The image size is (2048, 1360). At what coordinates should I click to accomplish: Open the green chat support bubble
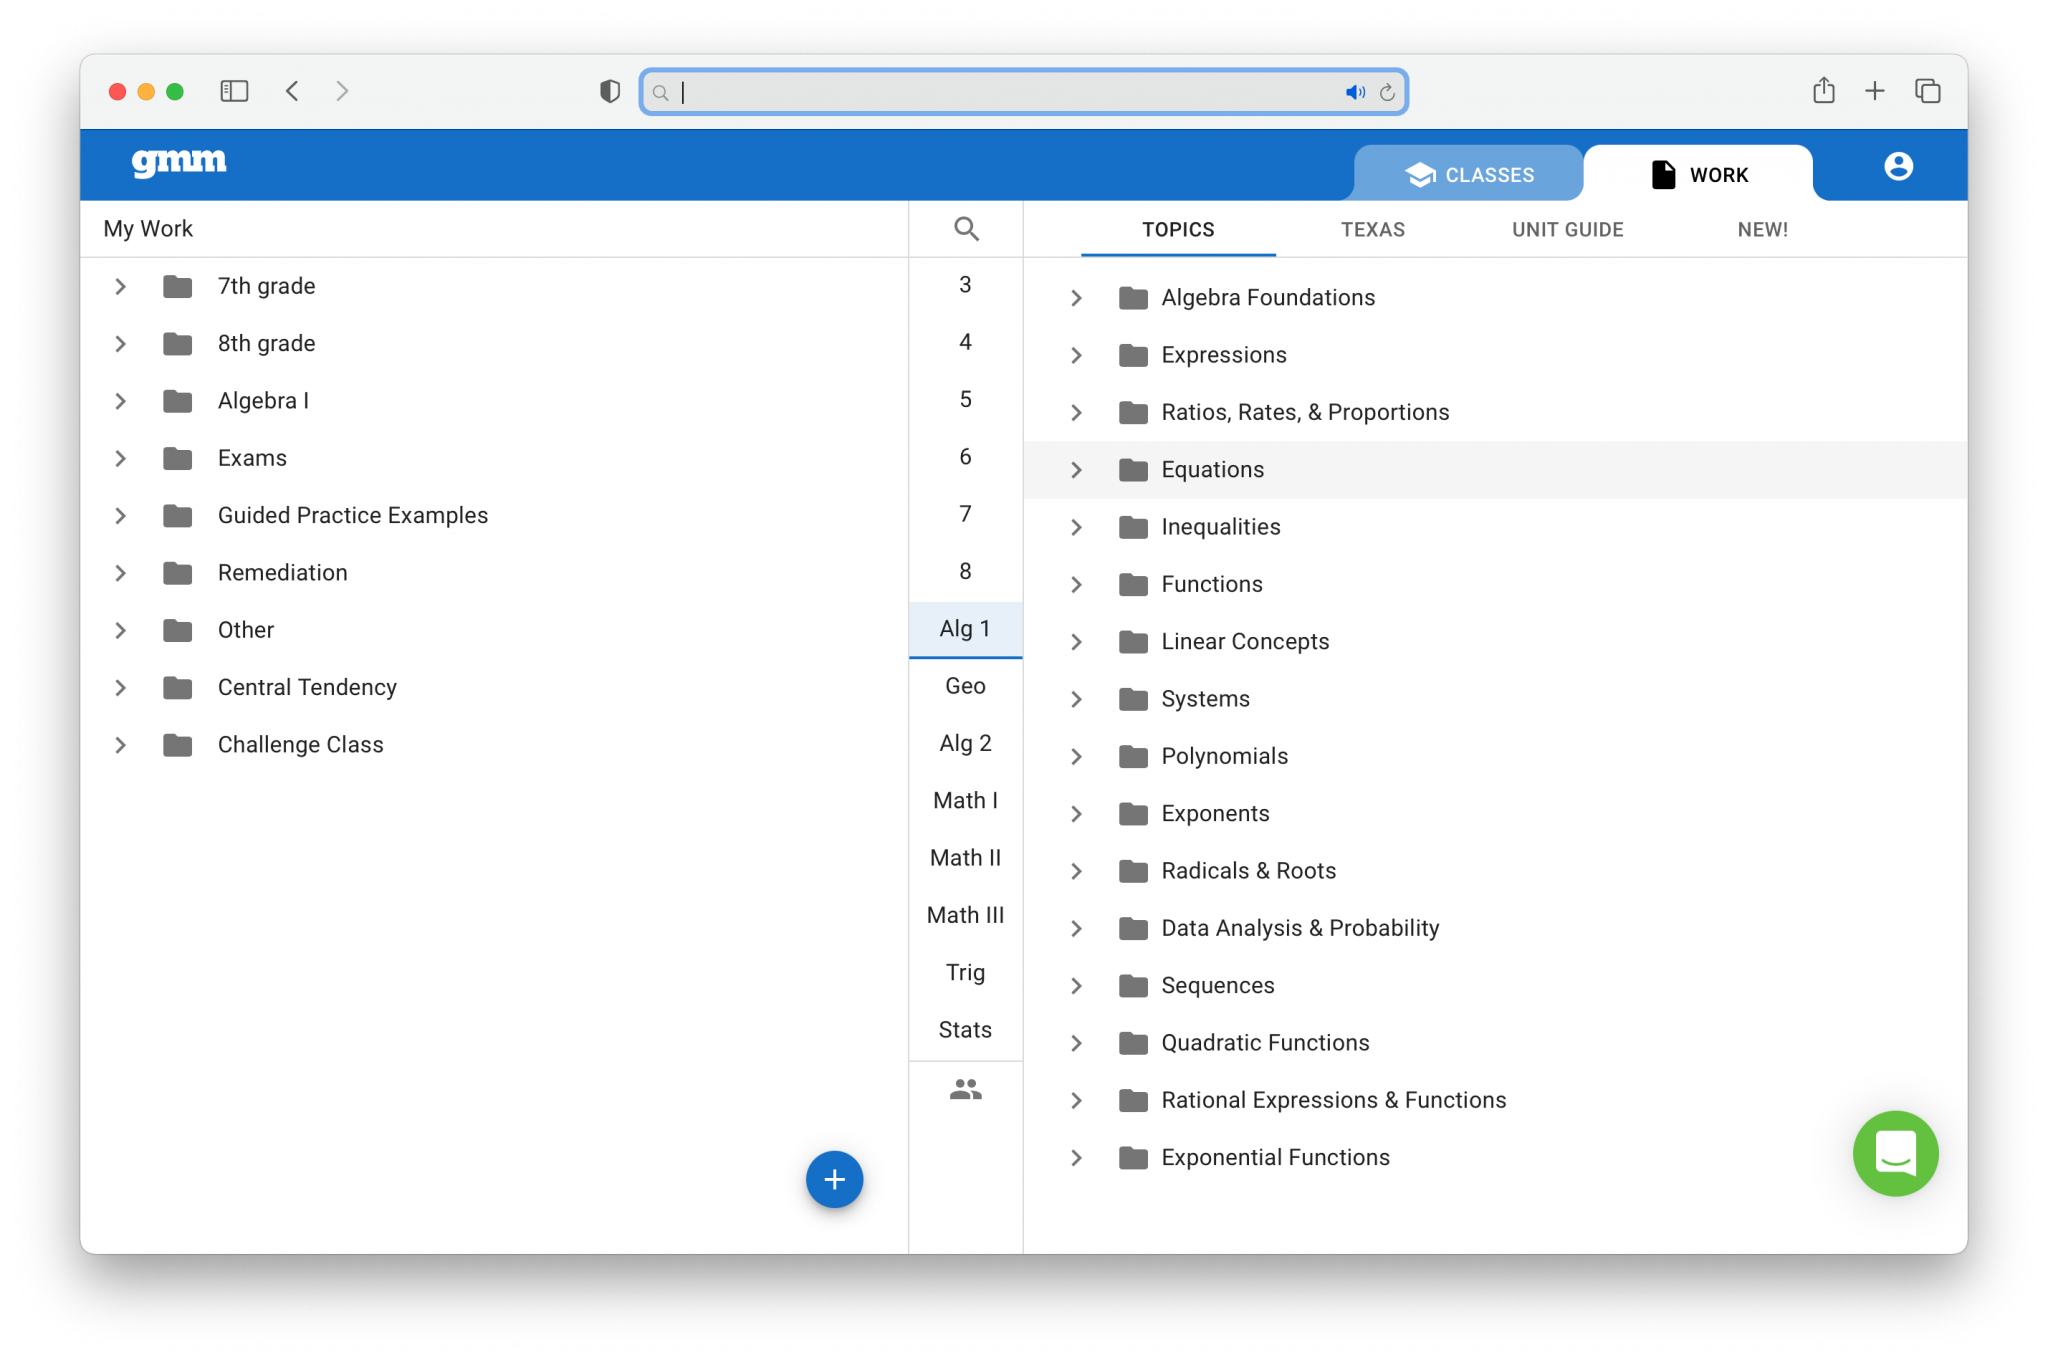[1895, 1153]
